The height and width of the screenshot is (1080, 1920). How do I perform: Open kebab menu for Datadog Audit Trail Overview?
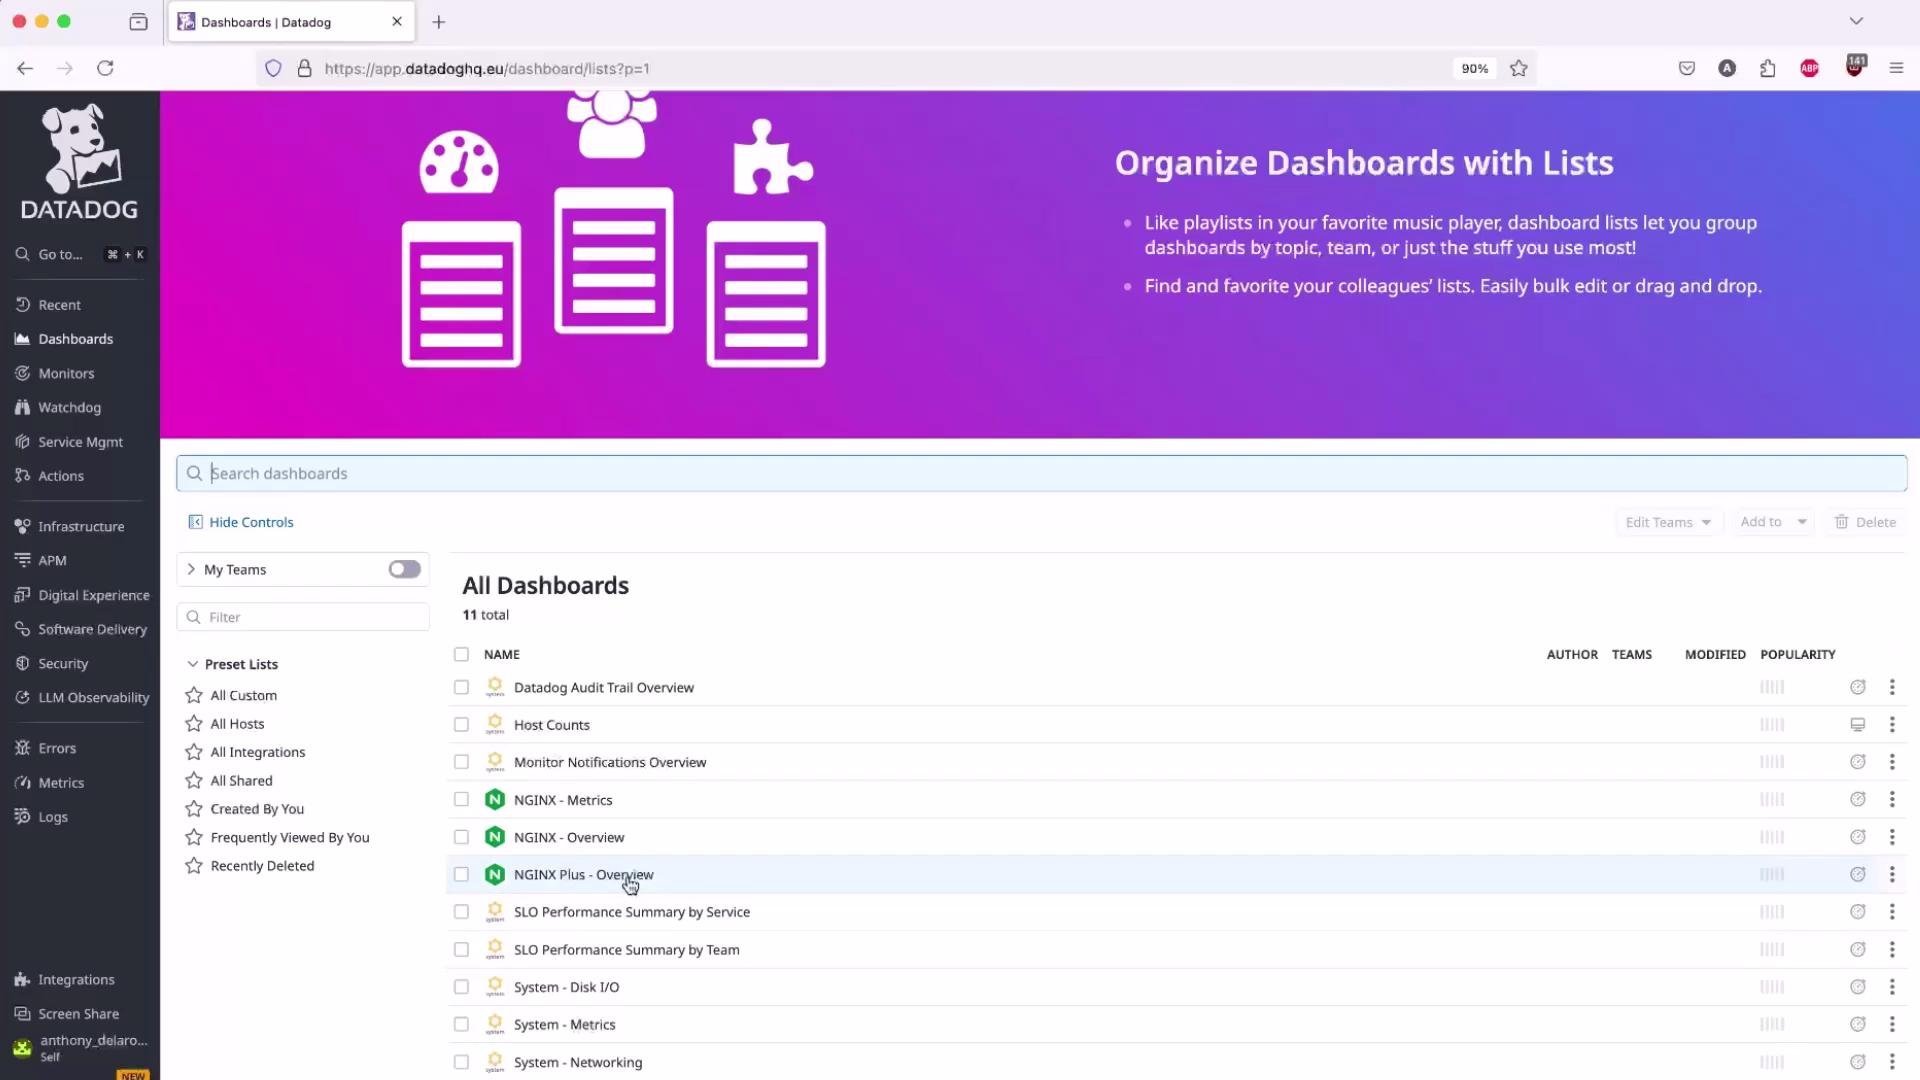[x=1892, y=687]
